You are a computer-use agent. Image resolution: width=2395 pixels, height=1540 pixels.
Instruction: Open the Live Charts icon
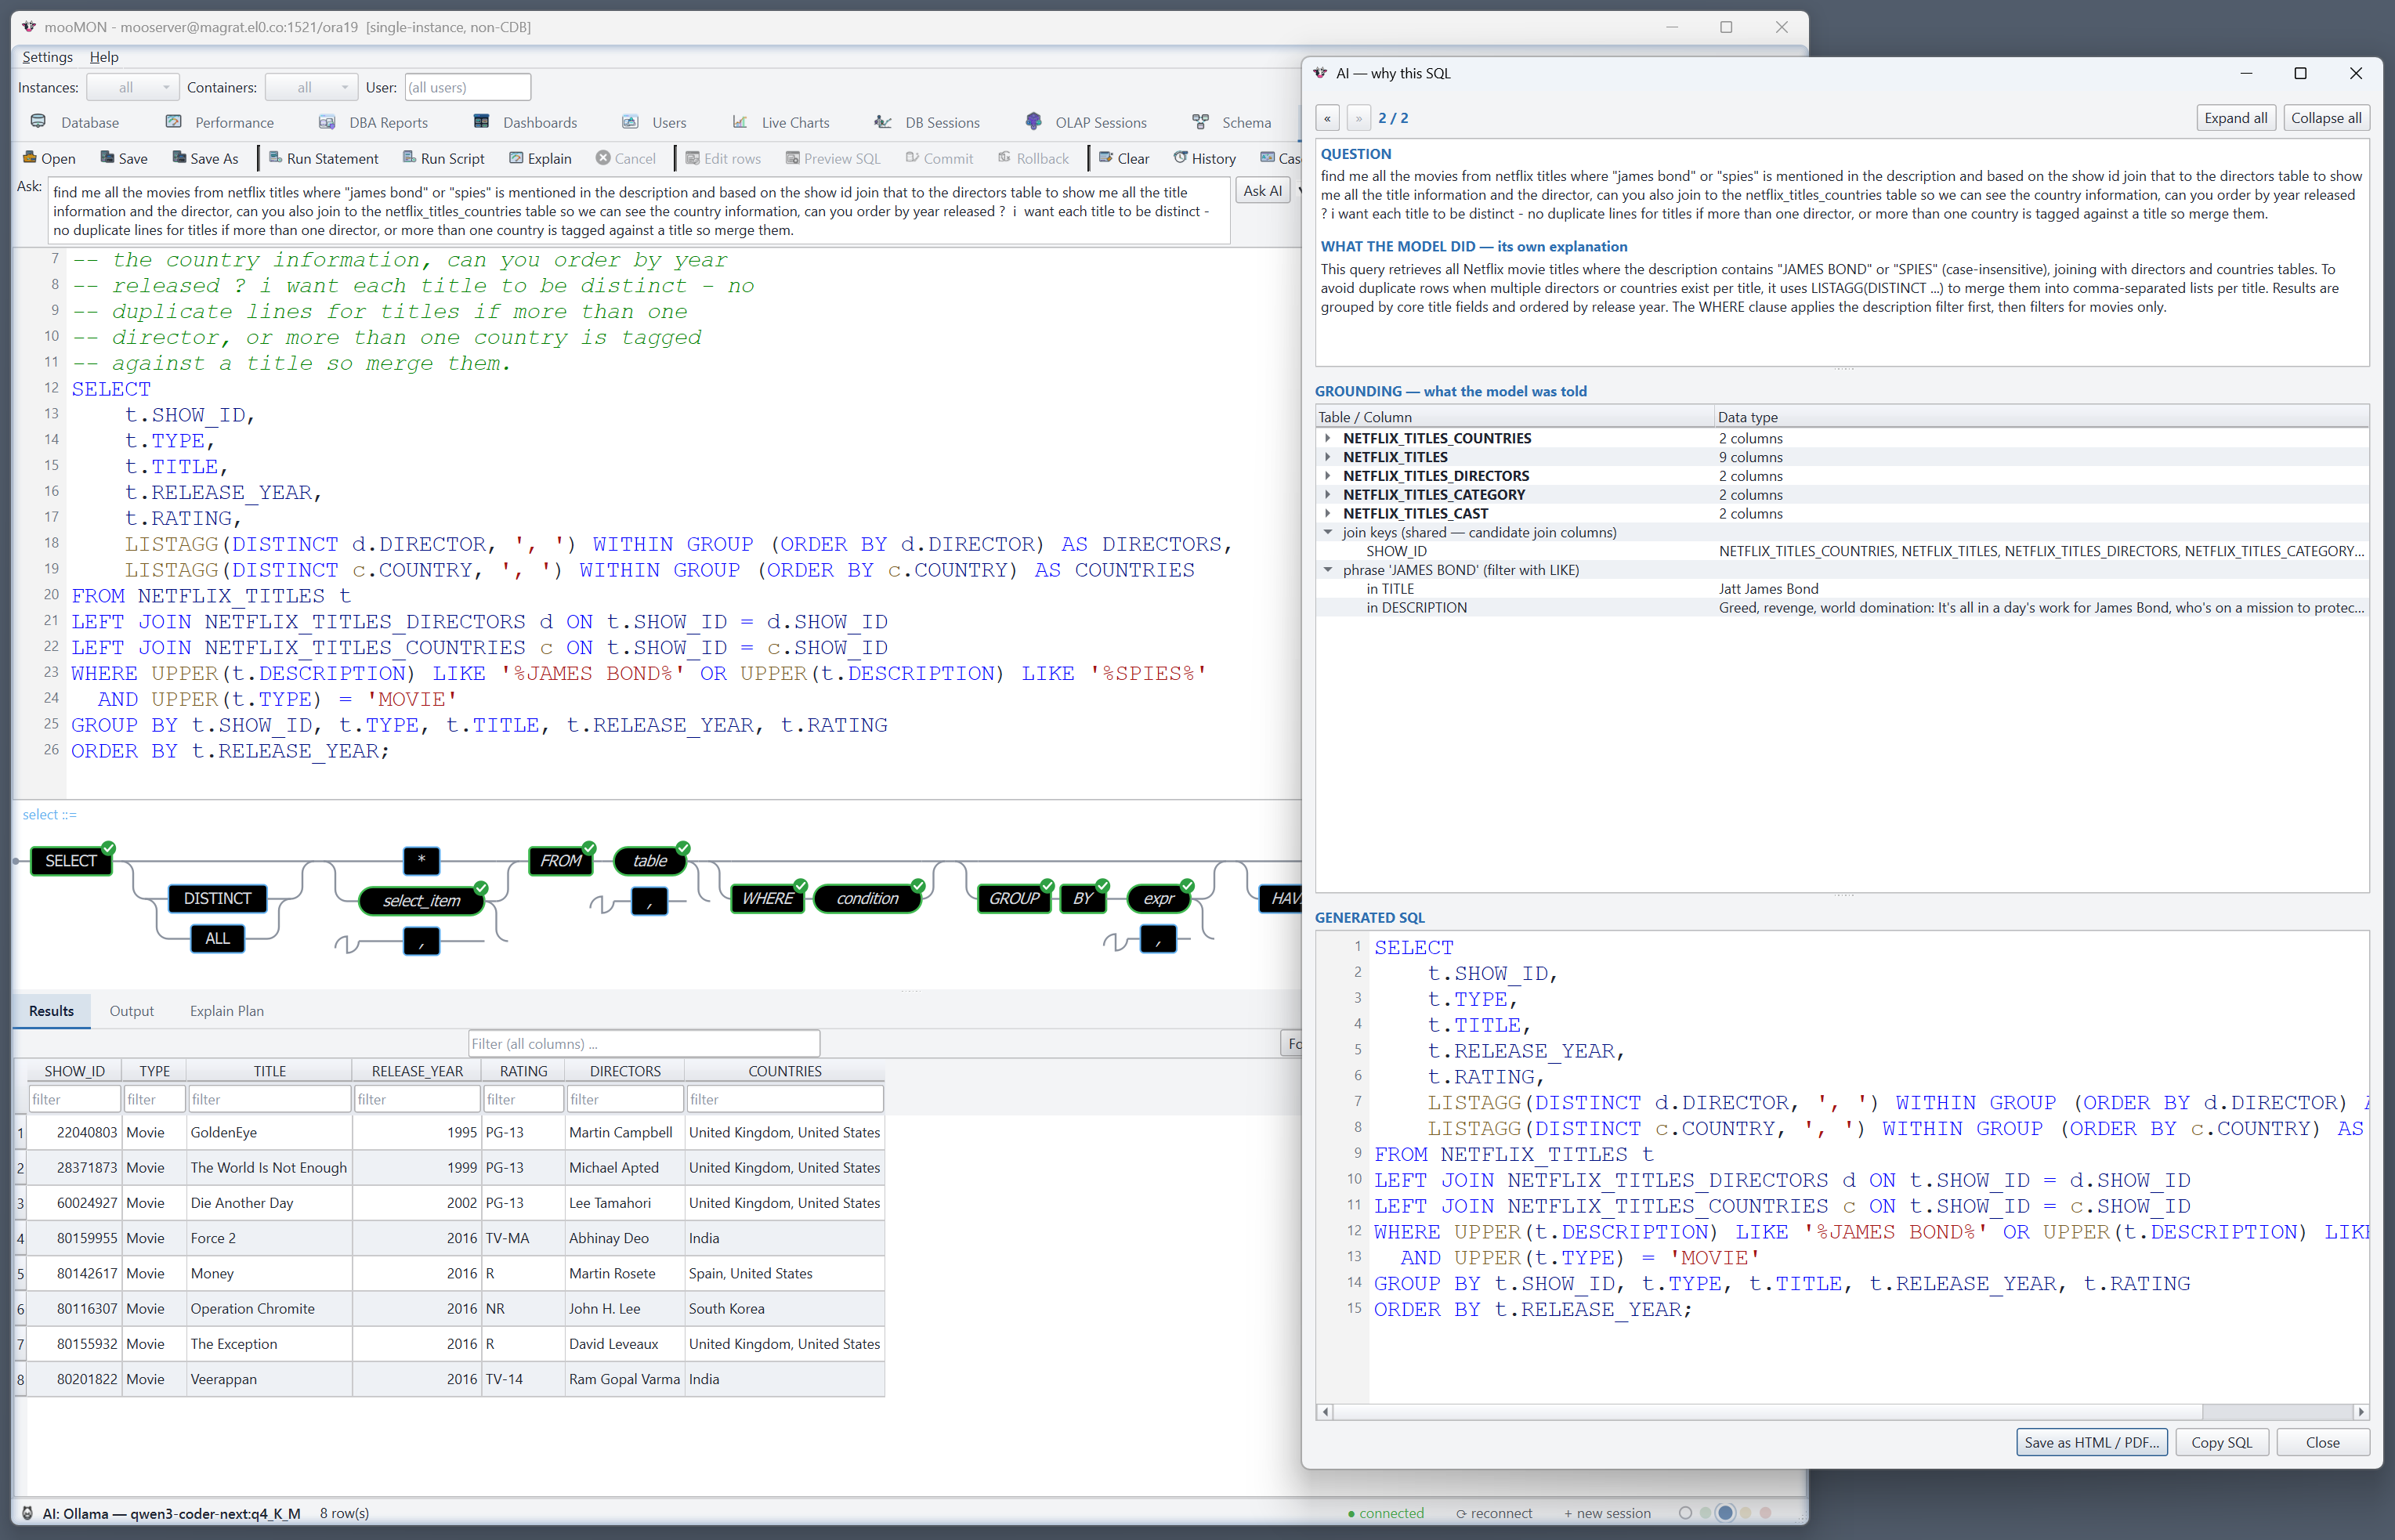740,122
